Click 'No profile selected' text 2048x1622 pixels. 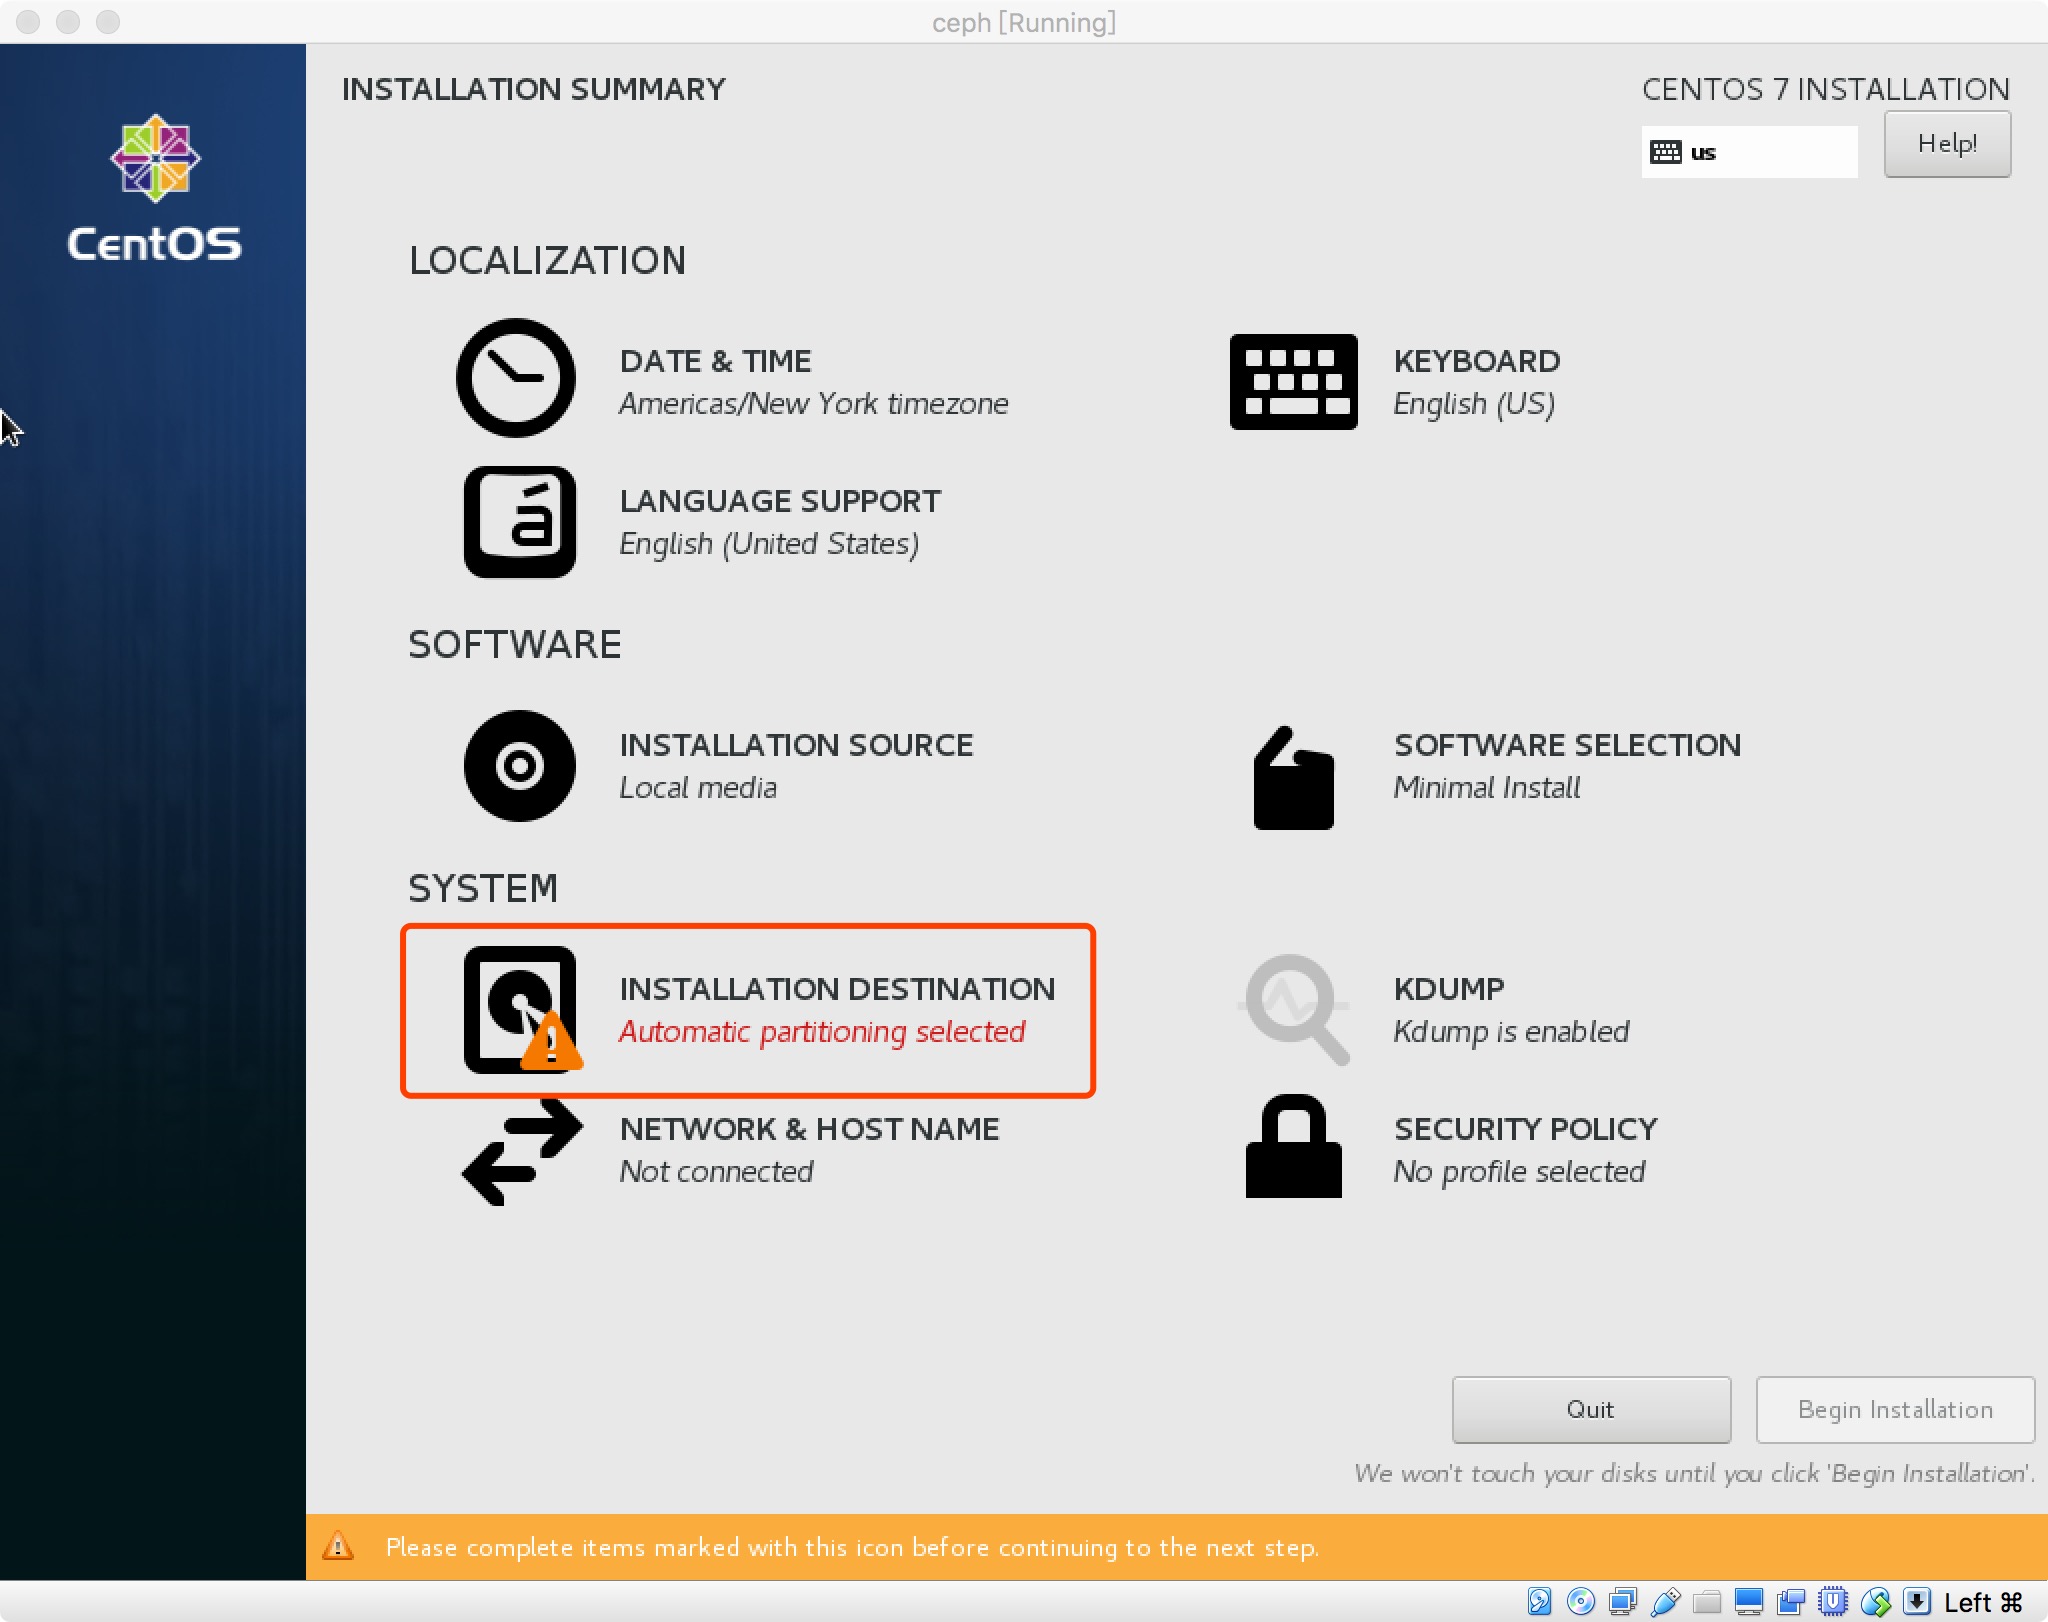(1519, 1171)
